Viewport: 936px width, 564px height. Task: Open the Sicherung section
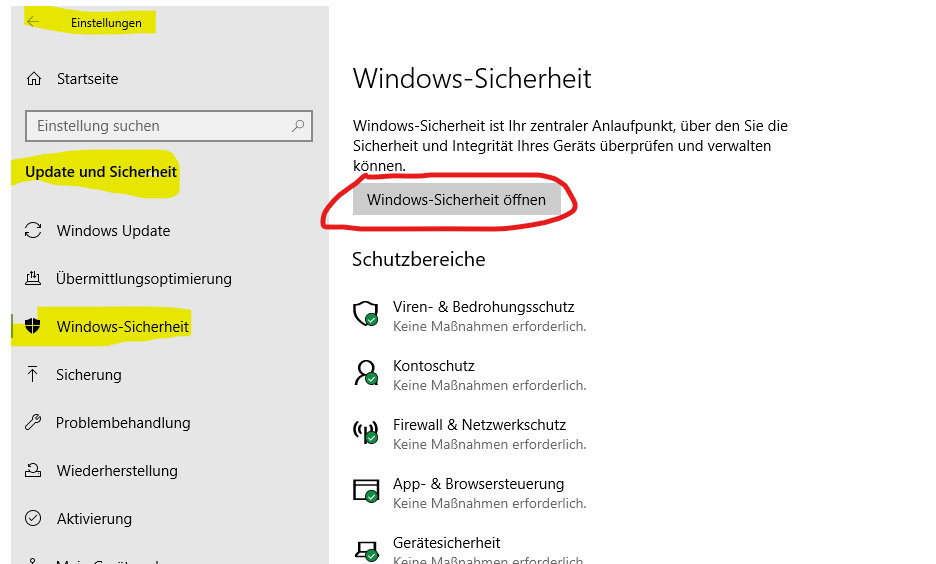[89, 375]
